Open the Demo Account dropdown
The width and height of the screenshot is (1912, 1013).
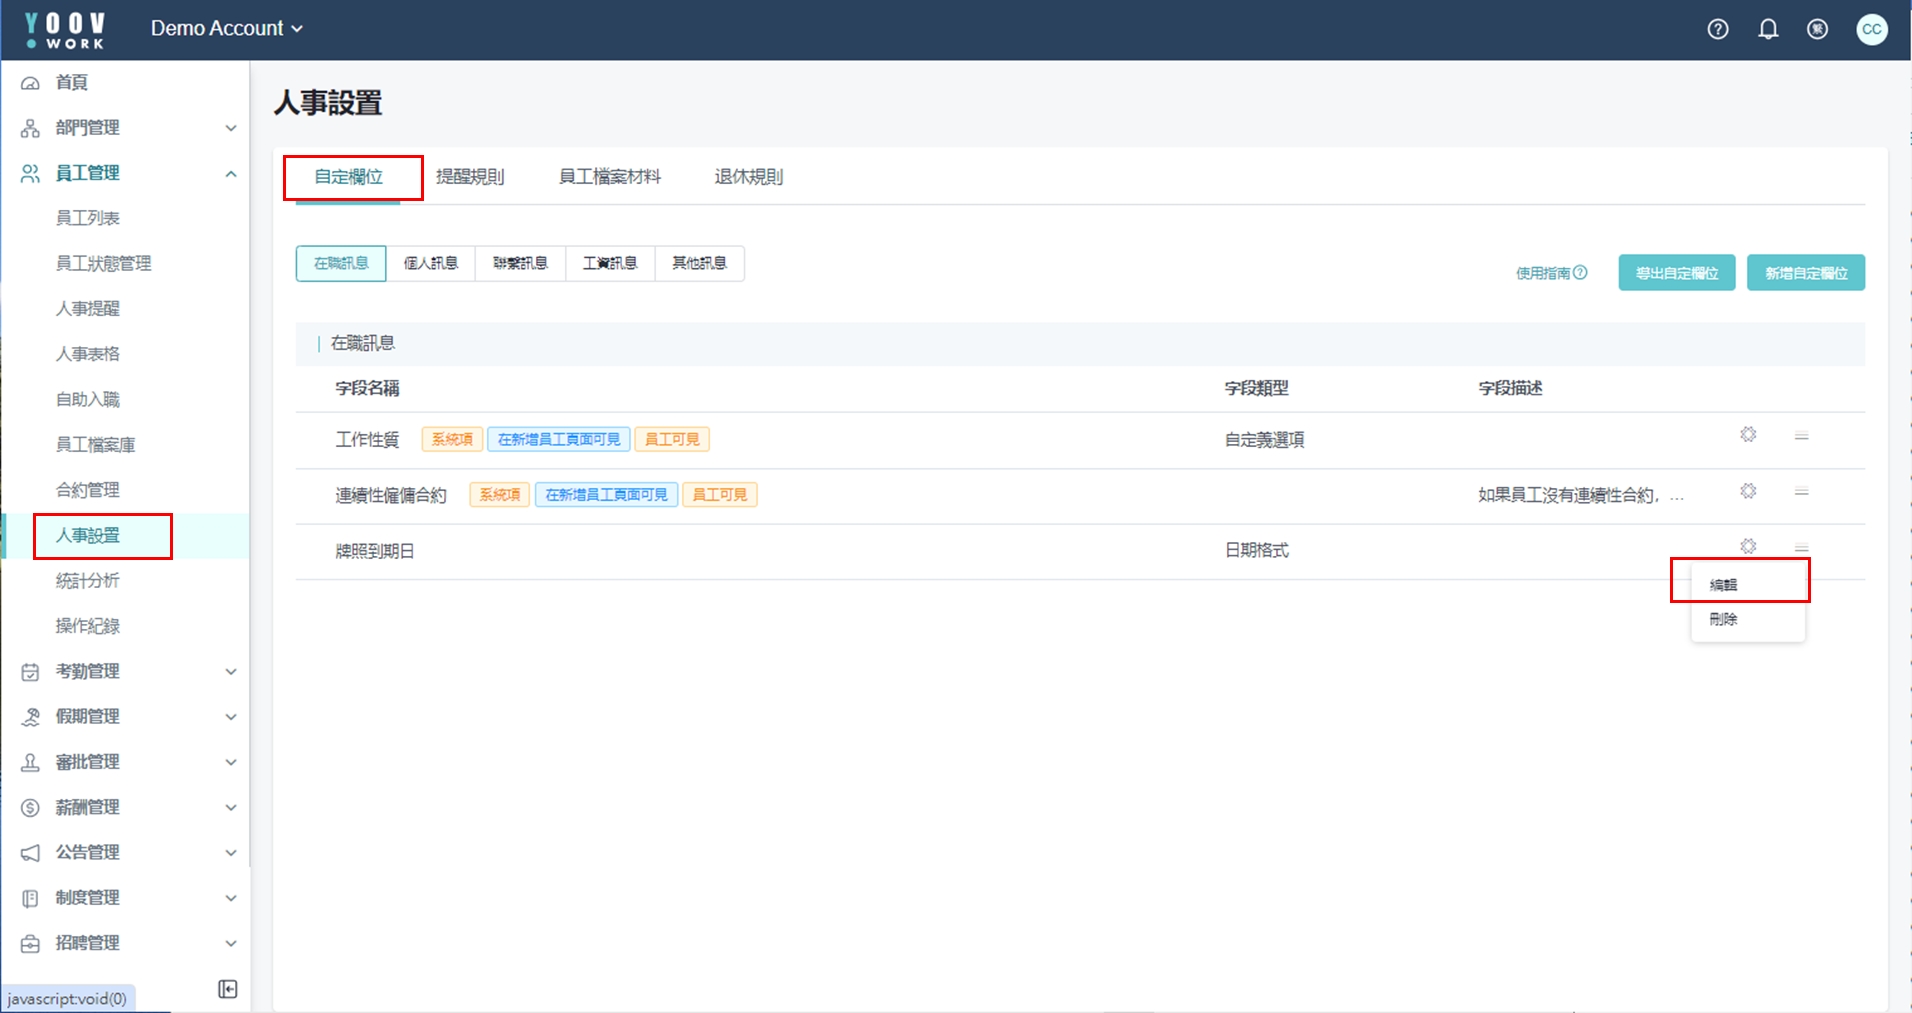(226, 29)
